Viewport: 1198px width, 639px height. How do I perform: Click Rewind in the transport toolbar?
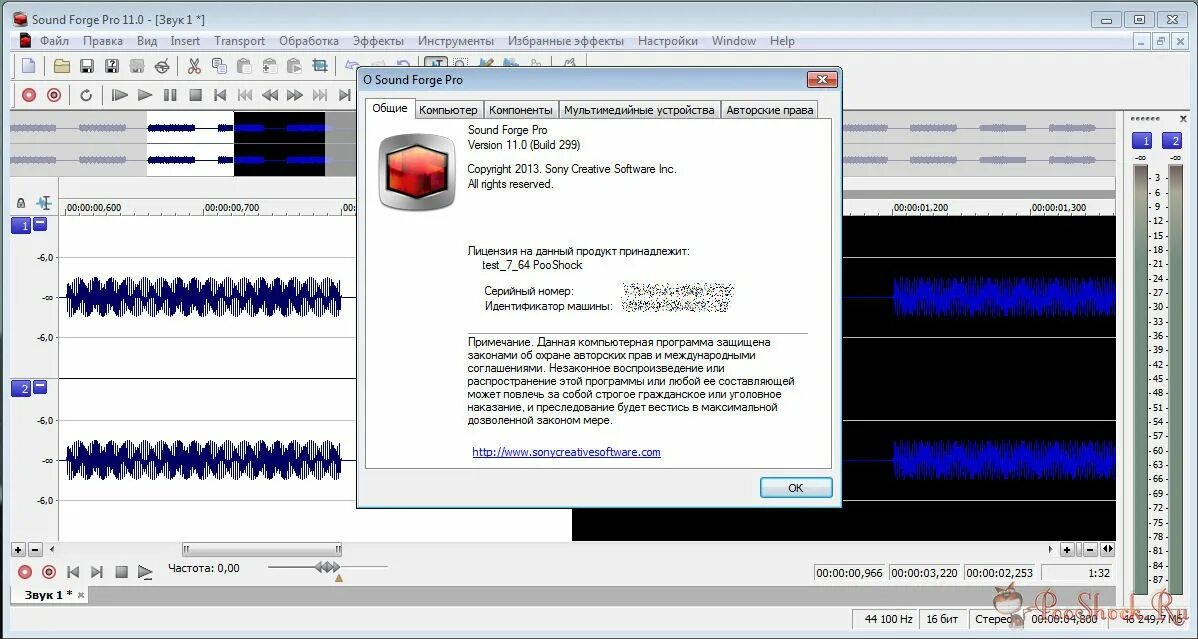click(270, 96)
